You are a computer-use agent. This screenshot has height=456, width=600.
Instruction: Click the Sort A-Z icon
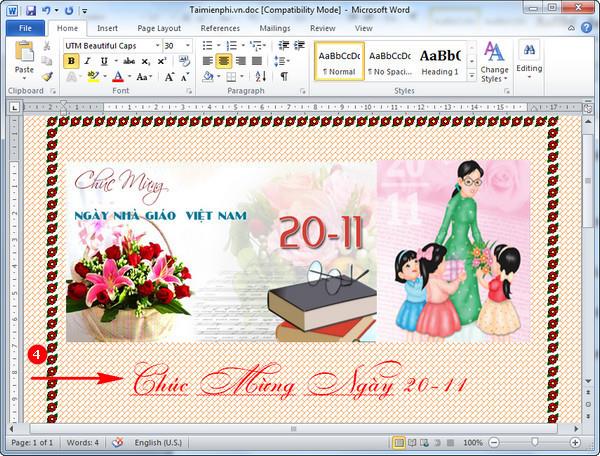point(261,77)
